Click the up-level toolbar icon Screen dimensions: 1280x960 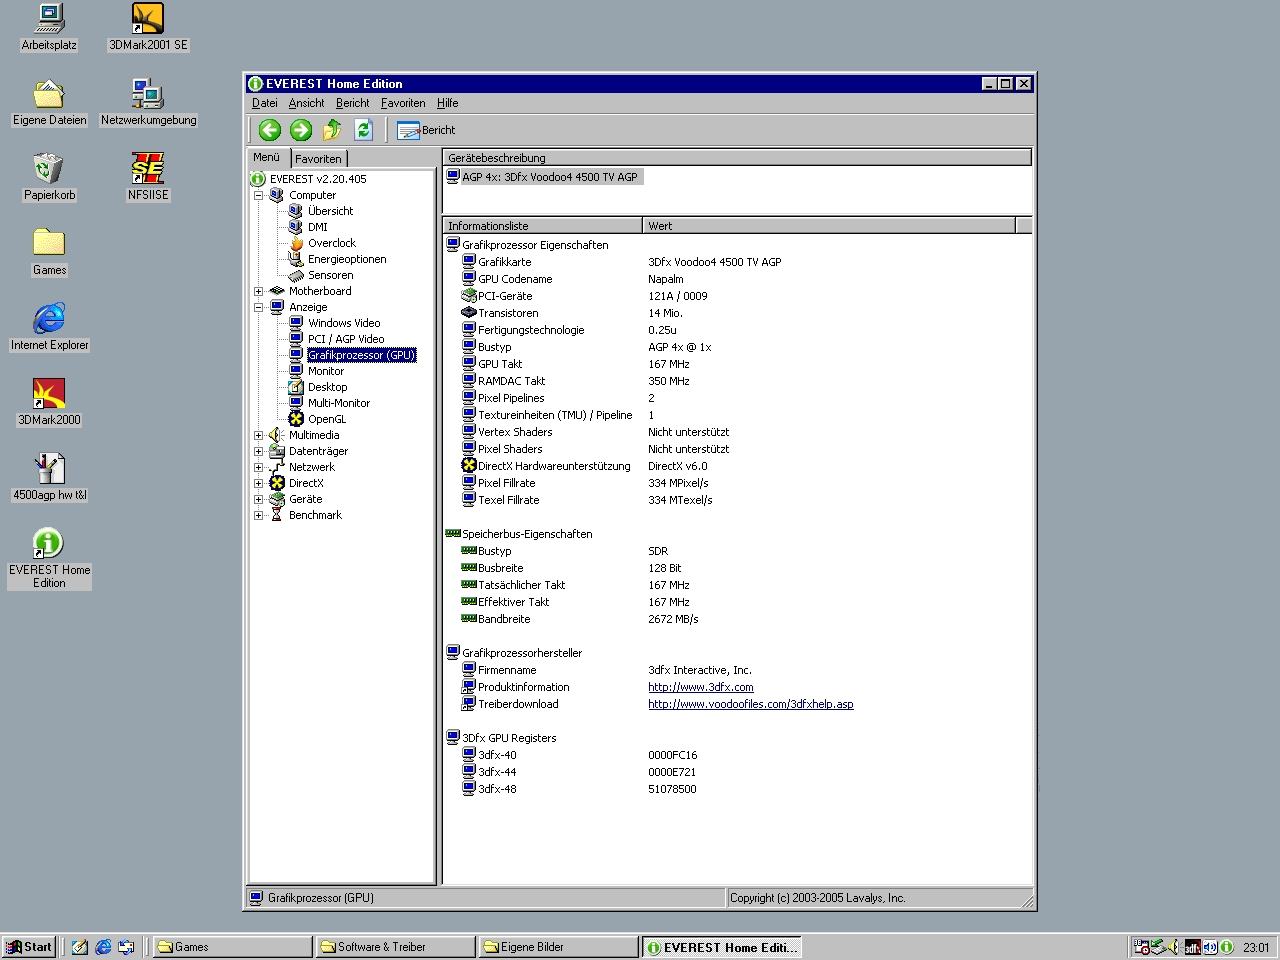point(332,130)
